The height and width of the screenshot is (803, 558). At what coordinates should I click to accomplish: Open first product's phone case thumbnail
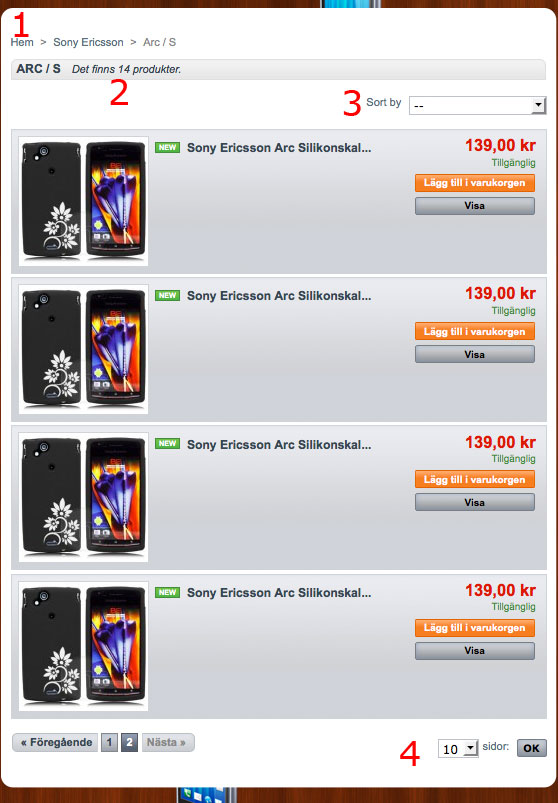pos(83,201)
